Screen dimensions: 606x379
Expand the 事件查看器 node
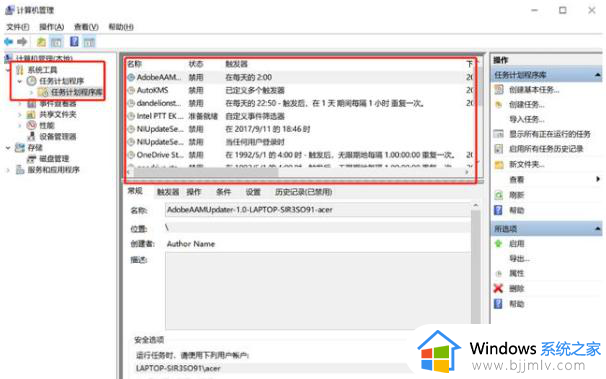(20, 104)
